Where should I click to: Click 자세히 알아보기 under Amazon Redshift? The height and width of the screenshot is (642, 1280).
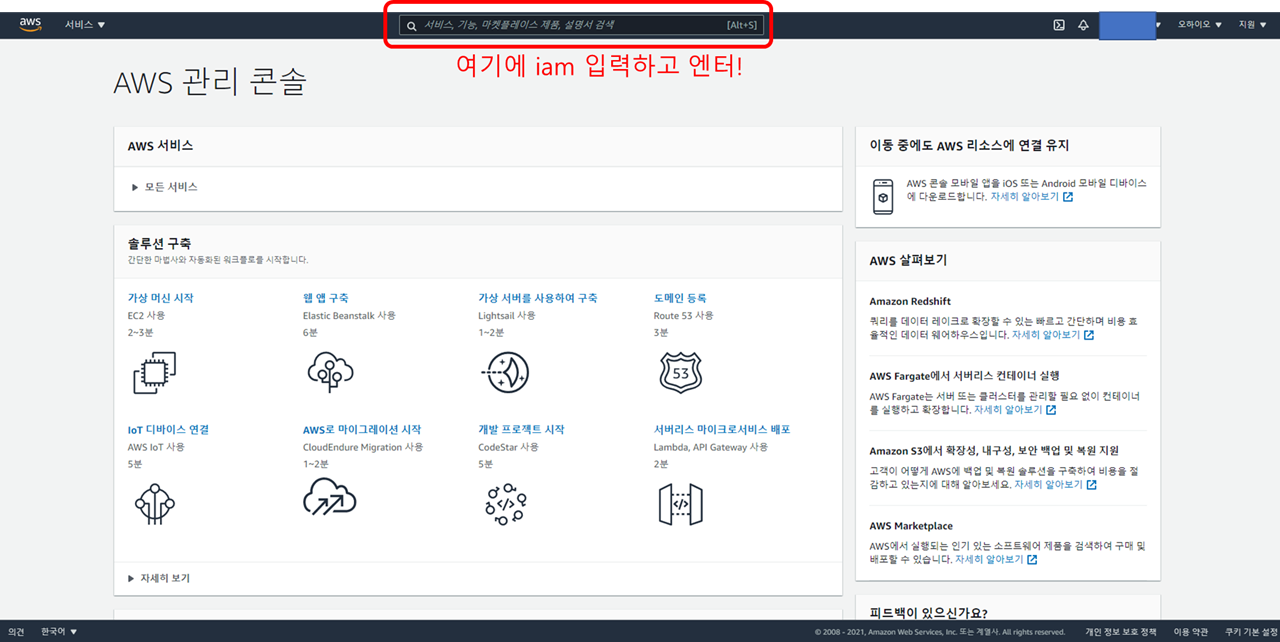[1045, 335]
